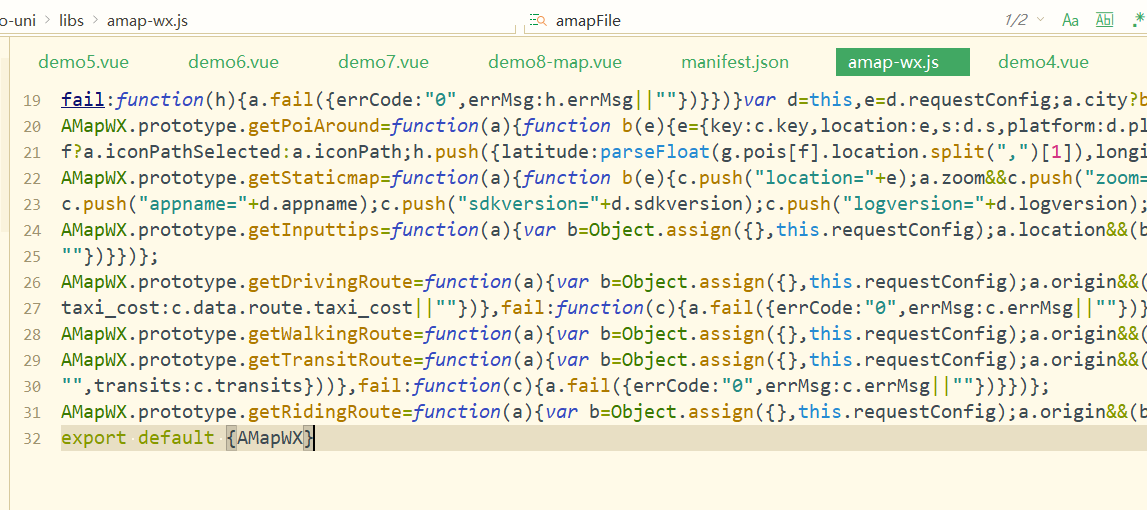Click line number 25 in the gutter
This screenshot has height=510, width=1147.
click(x=31, y=256)
